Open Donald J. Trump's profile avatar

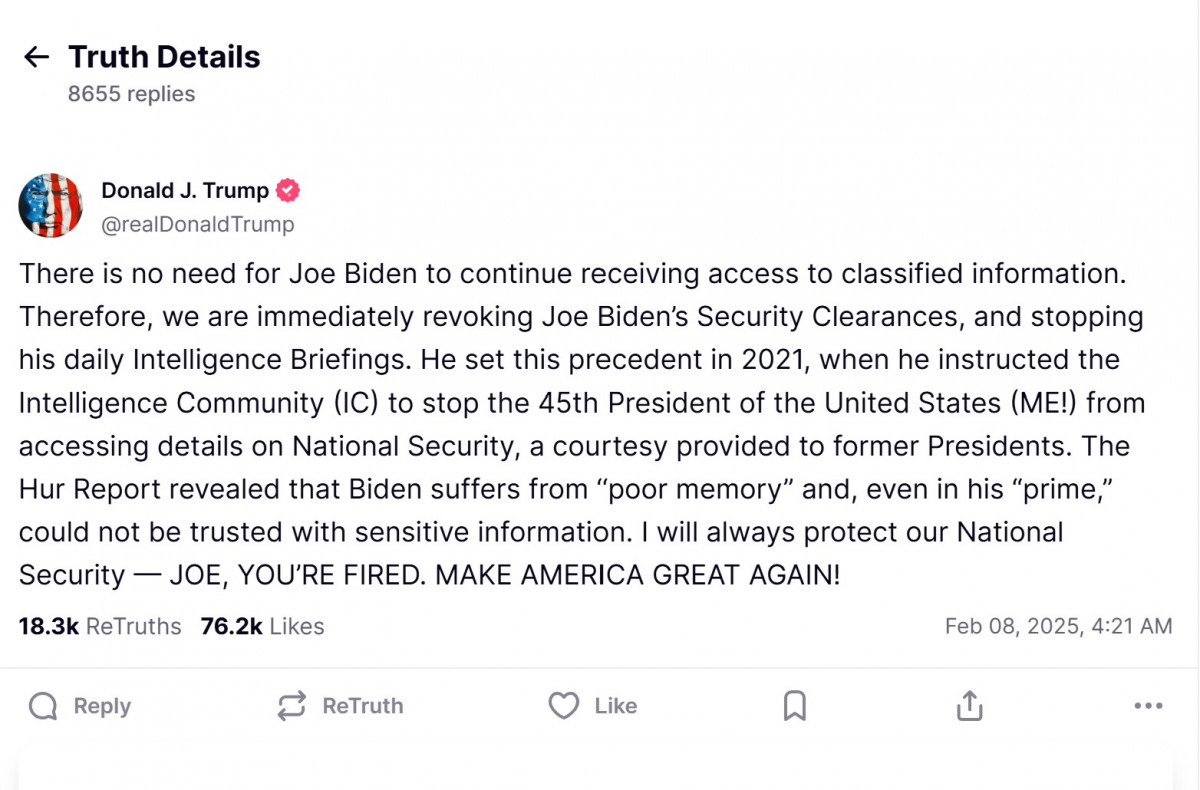[50, 205]
